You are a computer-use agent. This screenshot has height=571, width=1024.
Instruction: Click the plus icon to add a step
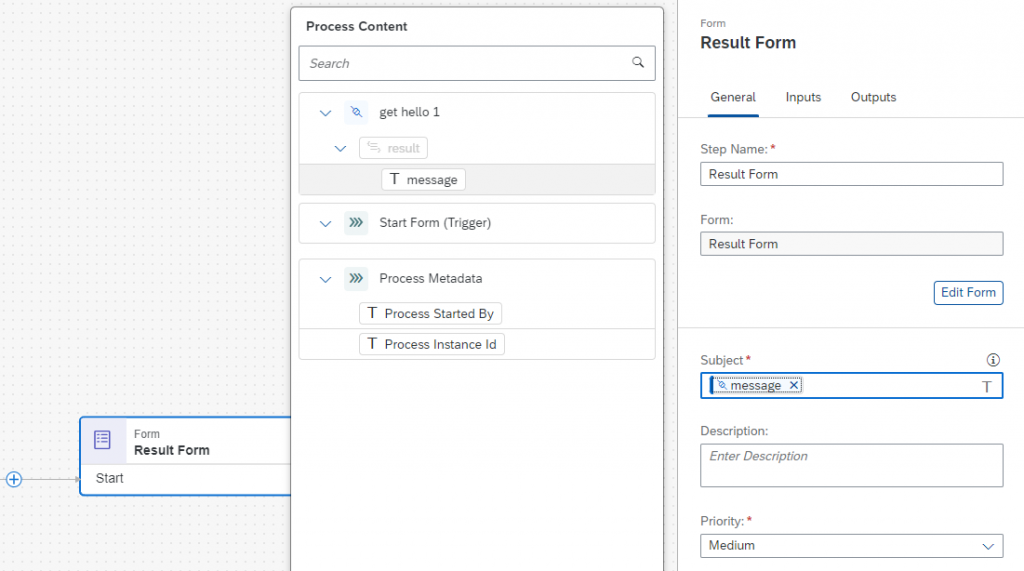coord(14,480)
